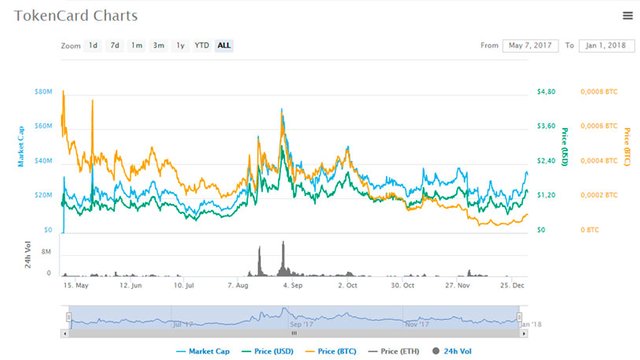Set zoom to 1y
Screen dimensions: 640x360
tap(180, 45)
